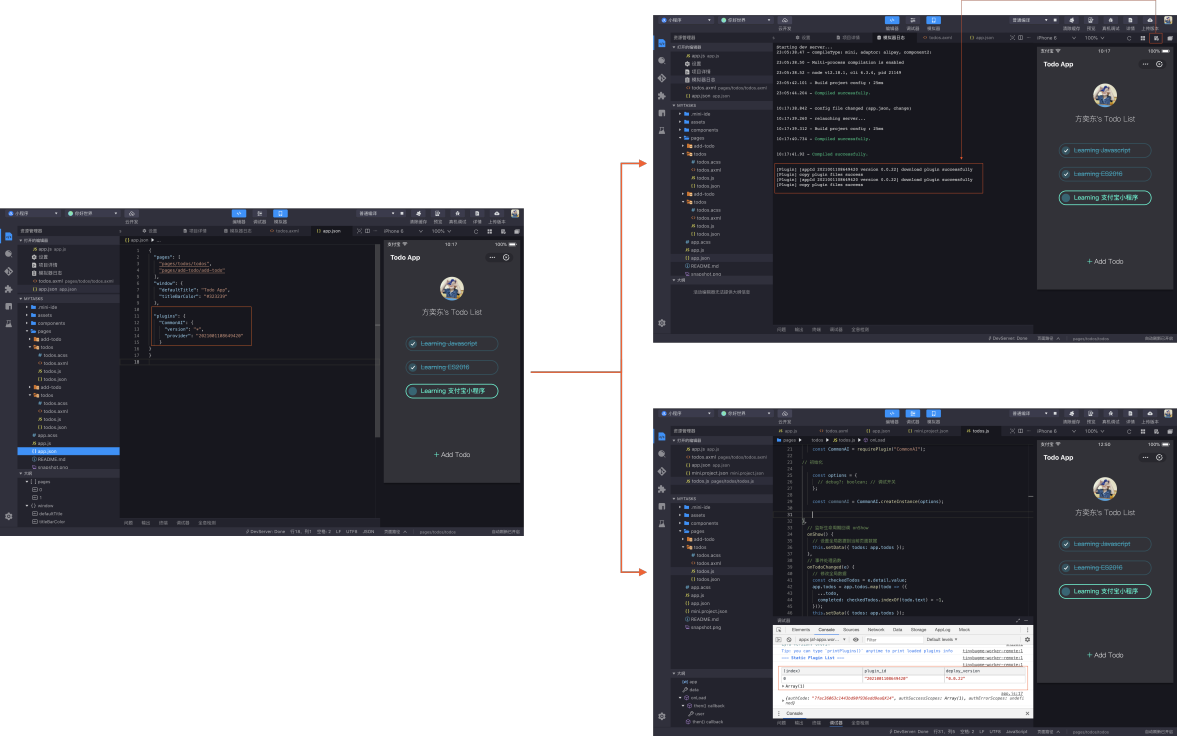This screenshot has width=1177, height=736.
Task: Open the mini.project.json editor tab
Action: click(931, 432)
